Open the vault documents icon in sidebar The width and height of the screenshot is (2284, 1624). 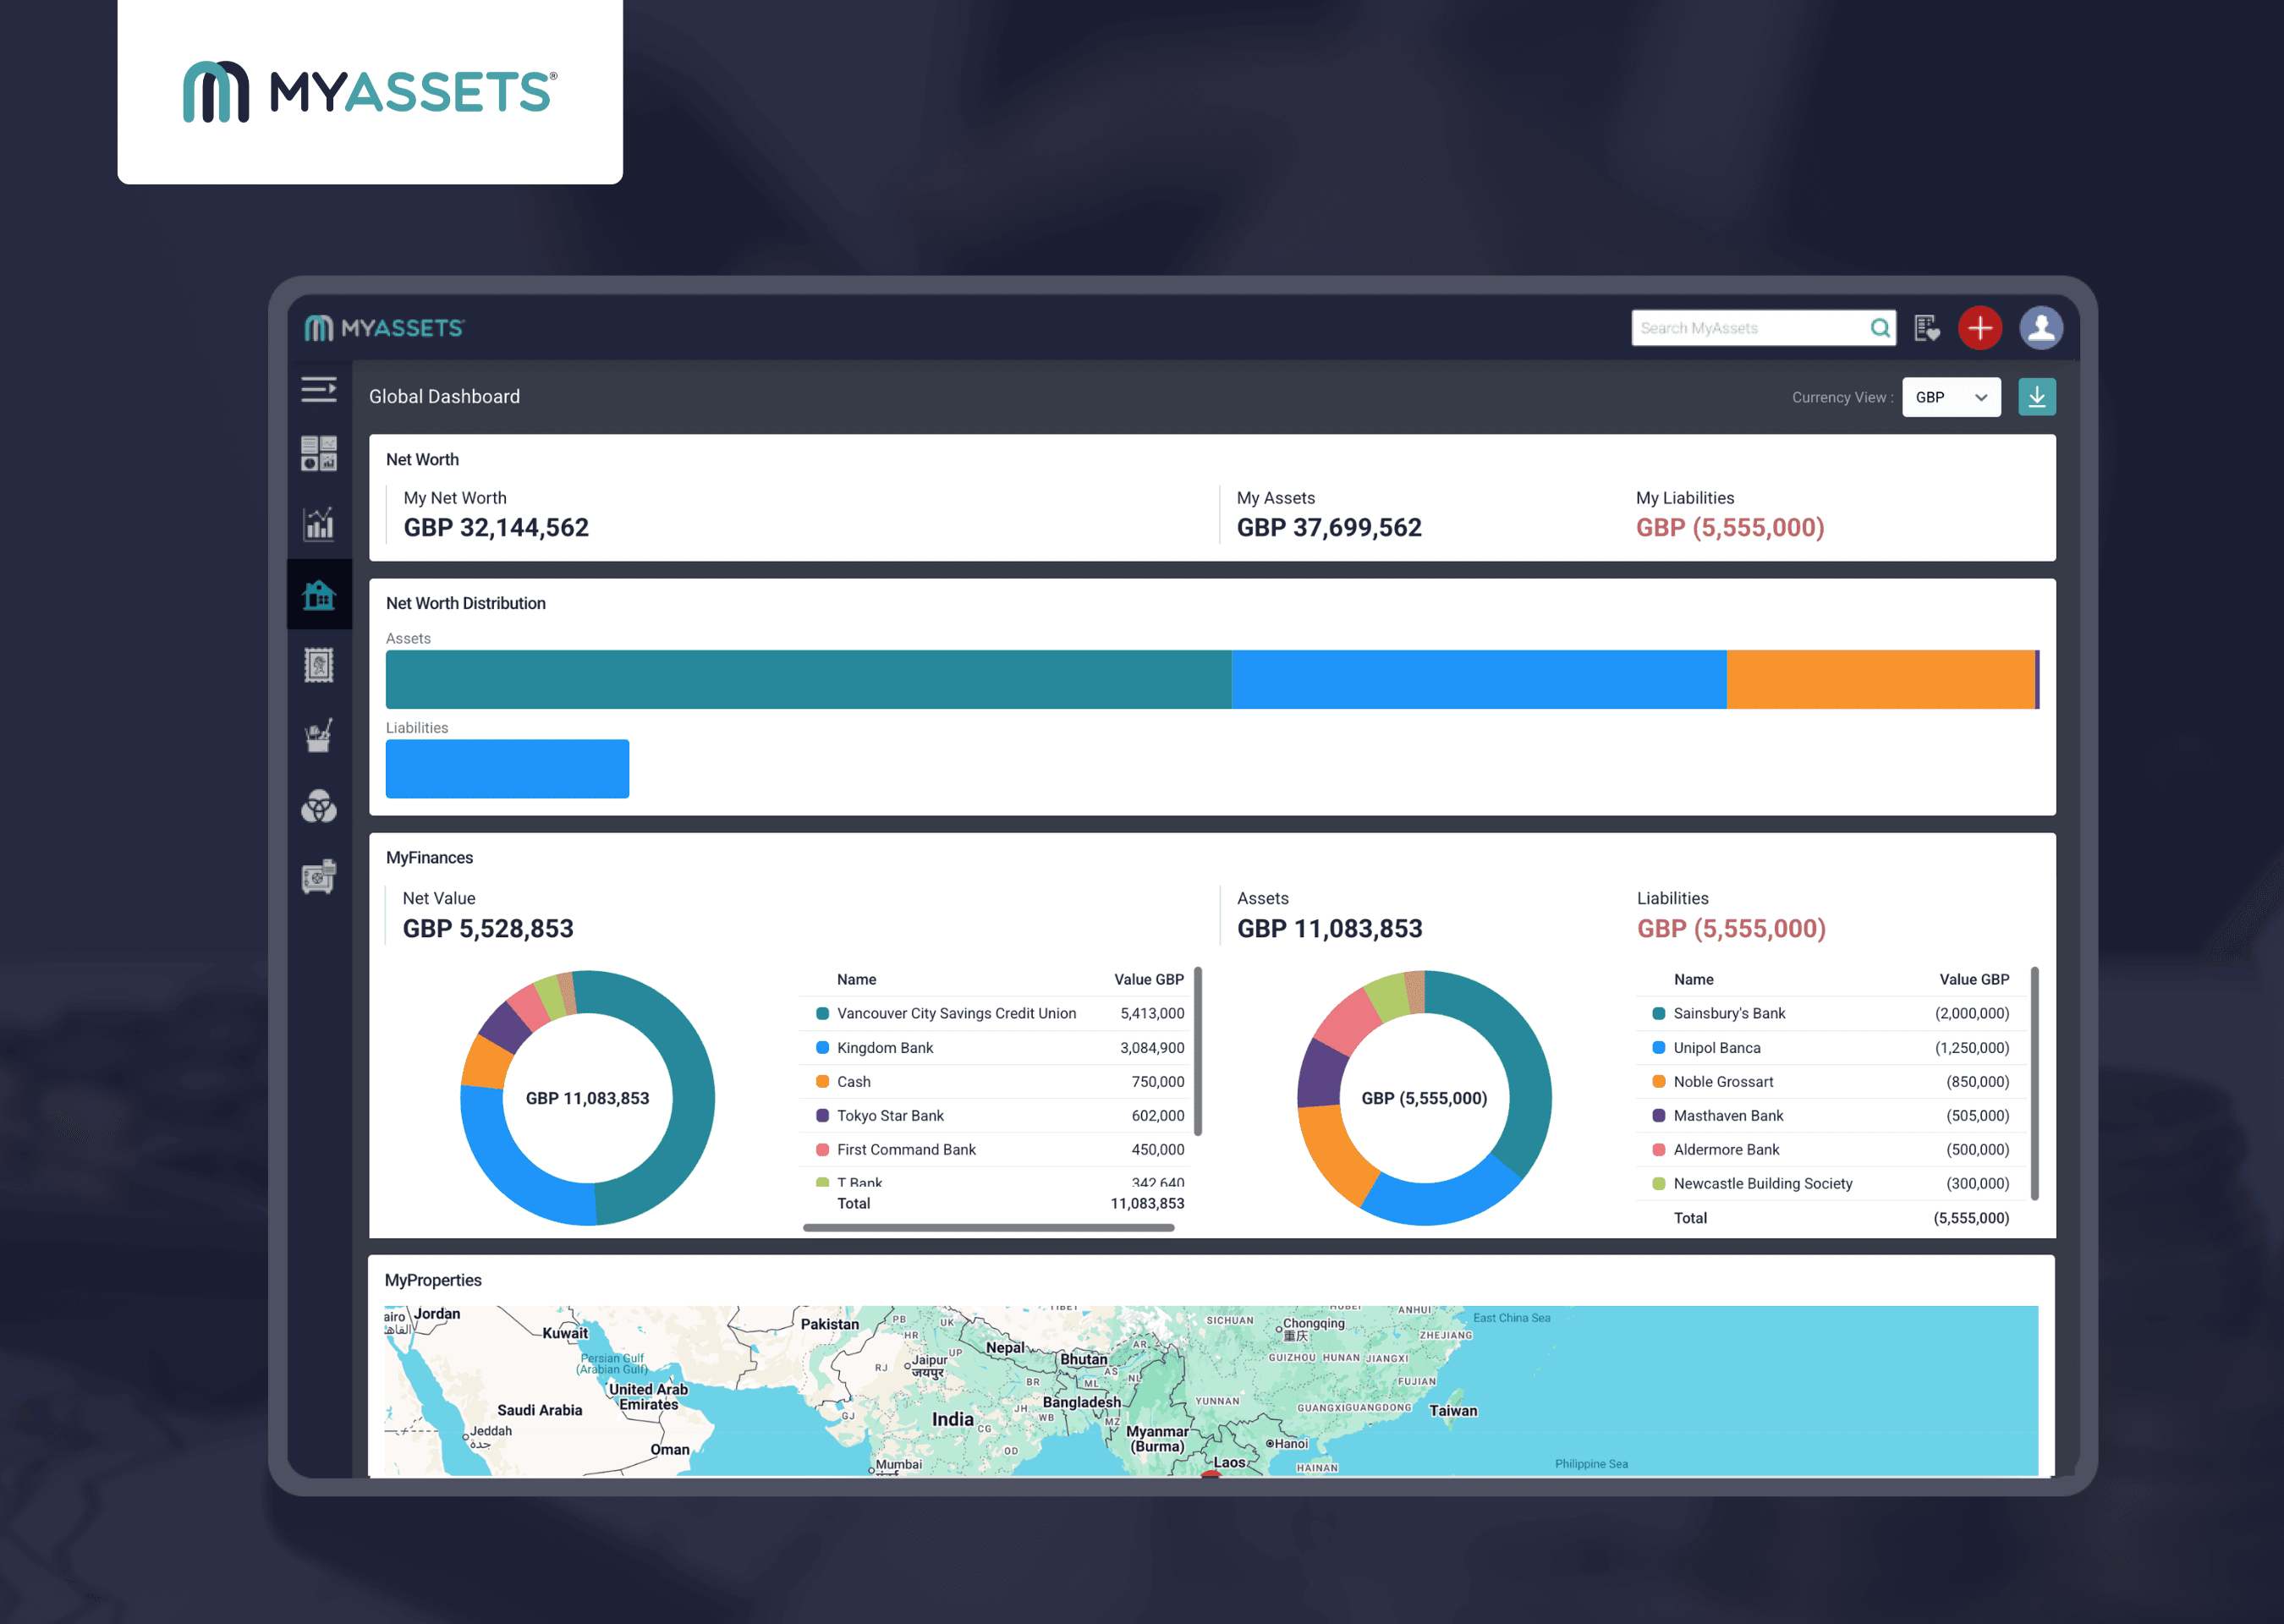(318, 876)
